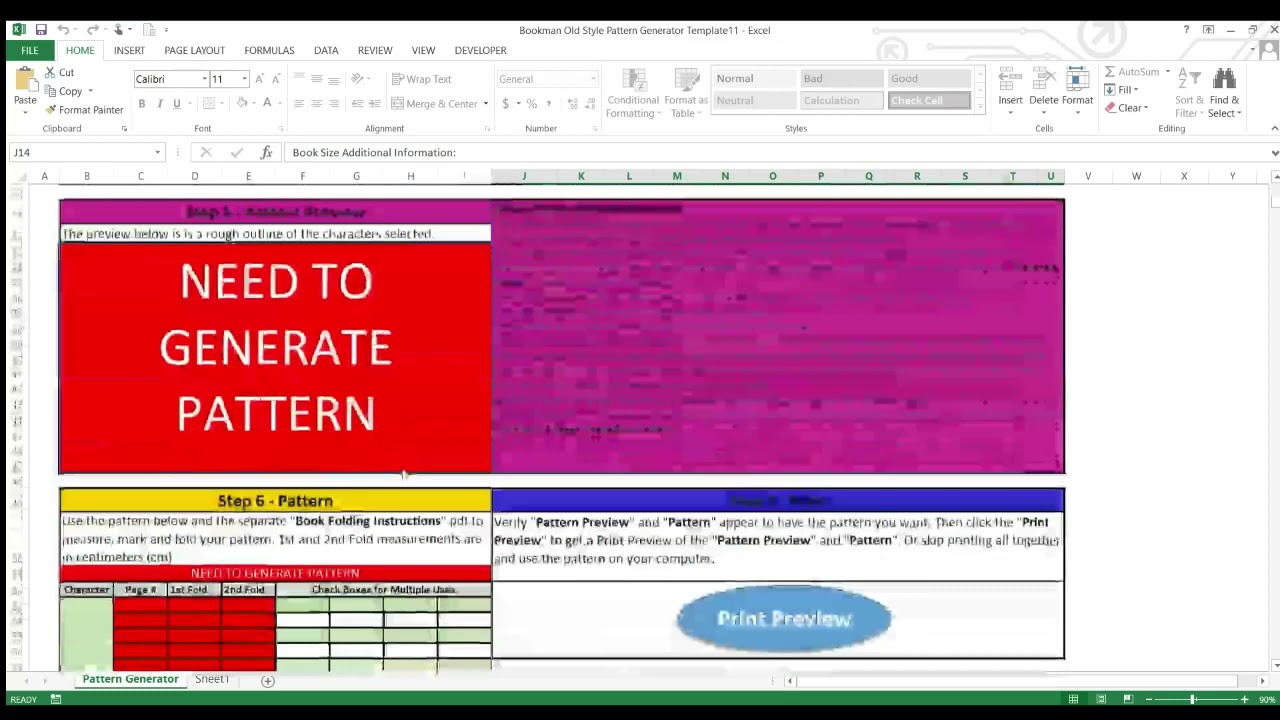Switch to the PAGE LAYOUT tab

(194, 50)
